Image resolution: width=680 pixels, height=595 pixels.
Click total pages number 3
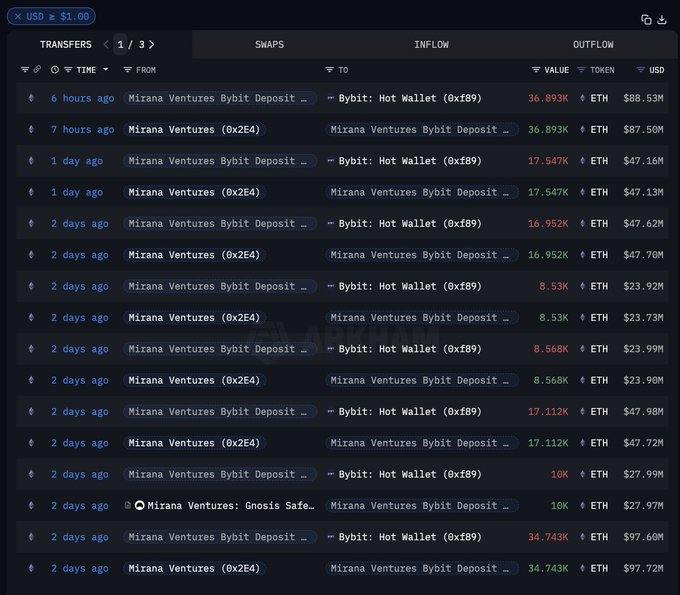pos(141,44)
